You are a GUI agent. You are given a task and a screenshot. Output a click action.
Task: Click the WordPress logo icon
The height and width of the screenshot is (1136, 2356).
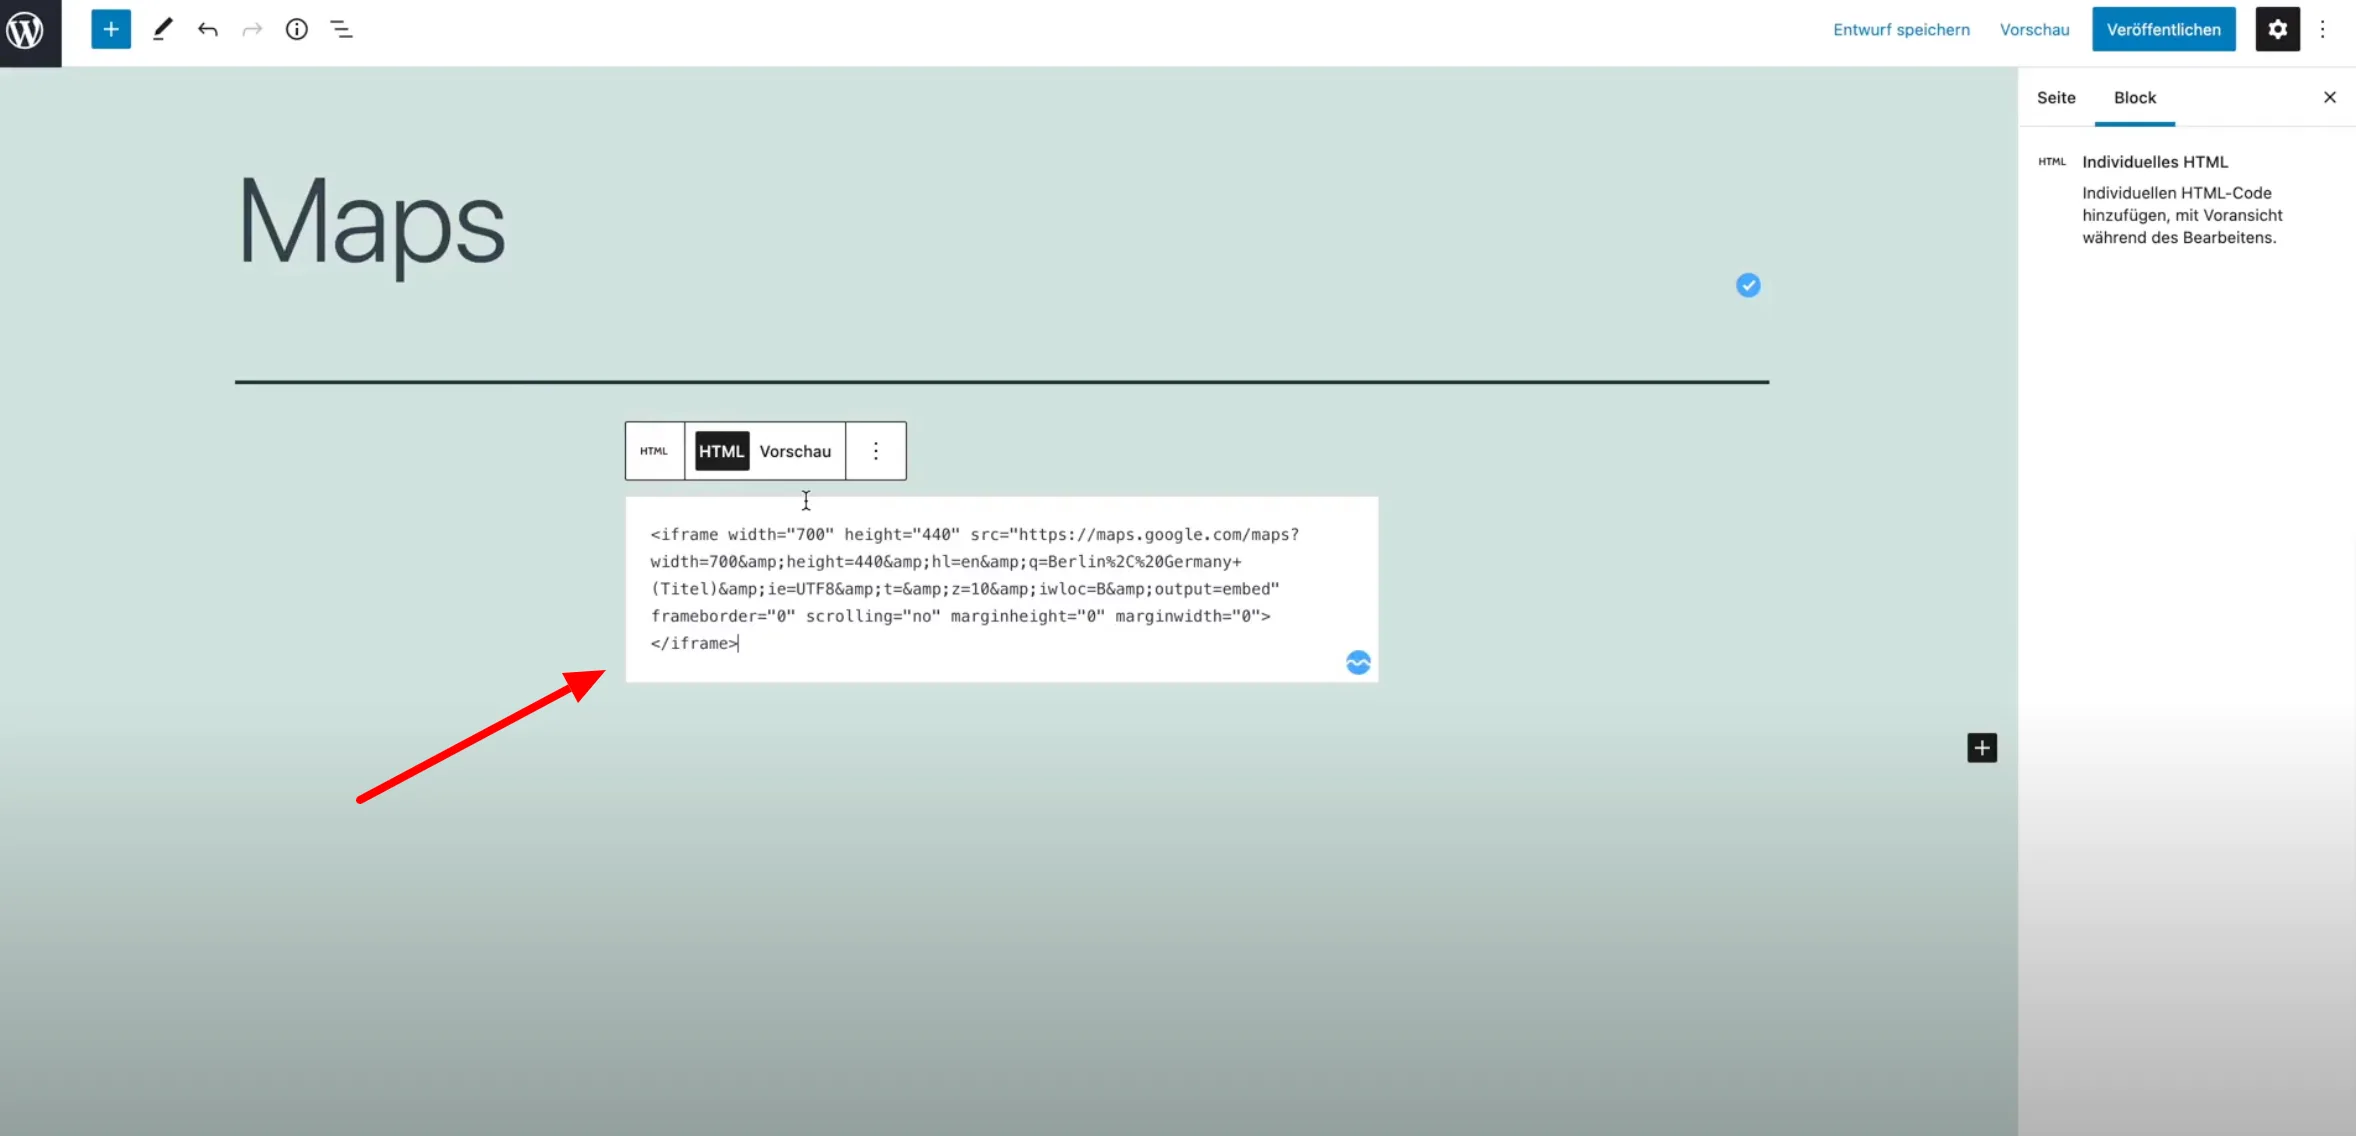(x=27, y=31)
